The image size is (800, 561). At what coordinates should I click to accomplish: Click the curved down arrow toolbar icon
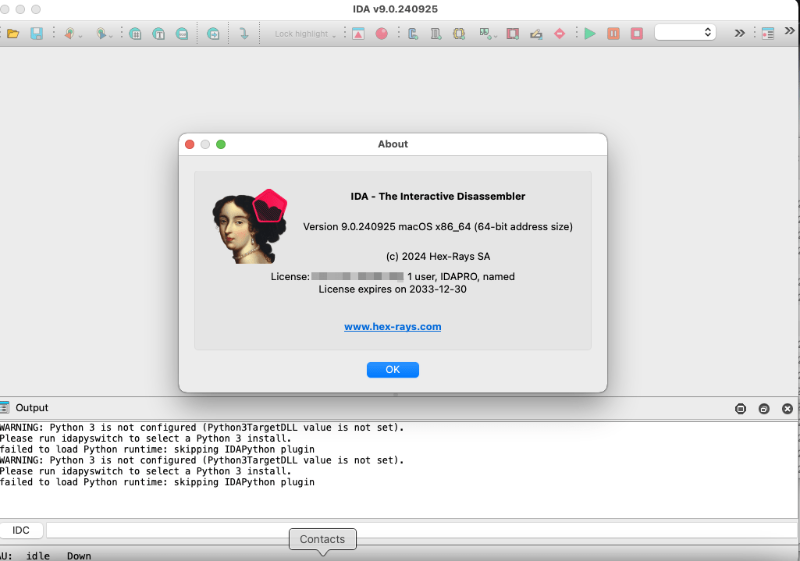[x=244, y=34]
